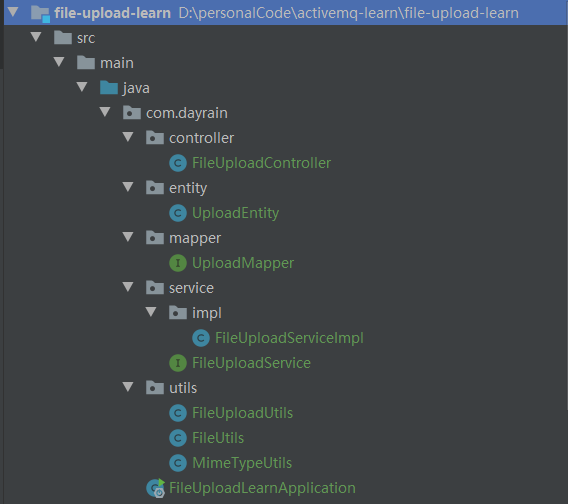Open UploadMapper interface file
This screenshot has width=568, height=504.
click(243, 263)
